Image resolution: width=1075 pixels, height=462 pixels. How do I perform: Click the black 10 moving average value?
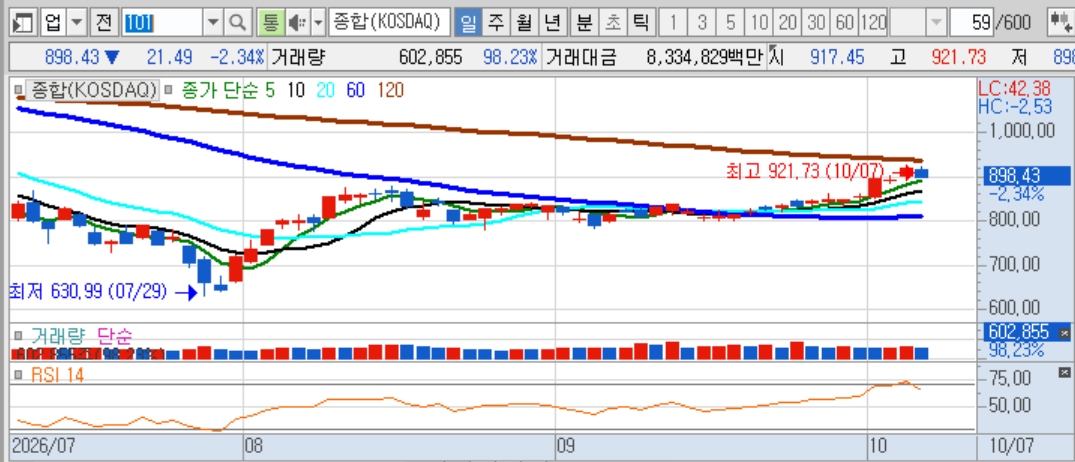tap(295, 90)
